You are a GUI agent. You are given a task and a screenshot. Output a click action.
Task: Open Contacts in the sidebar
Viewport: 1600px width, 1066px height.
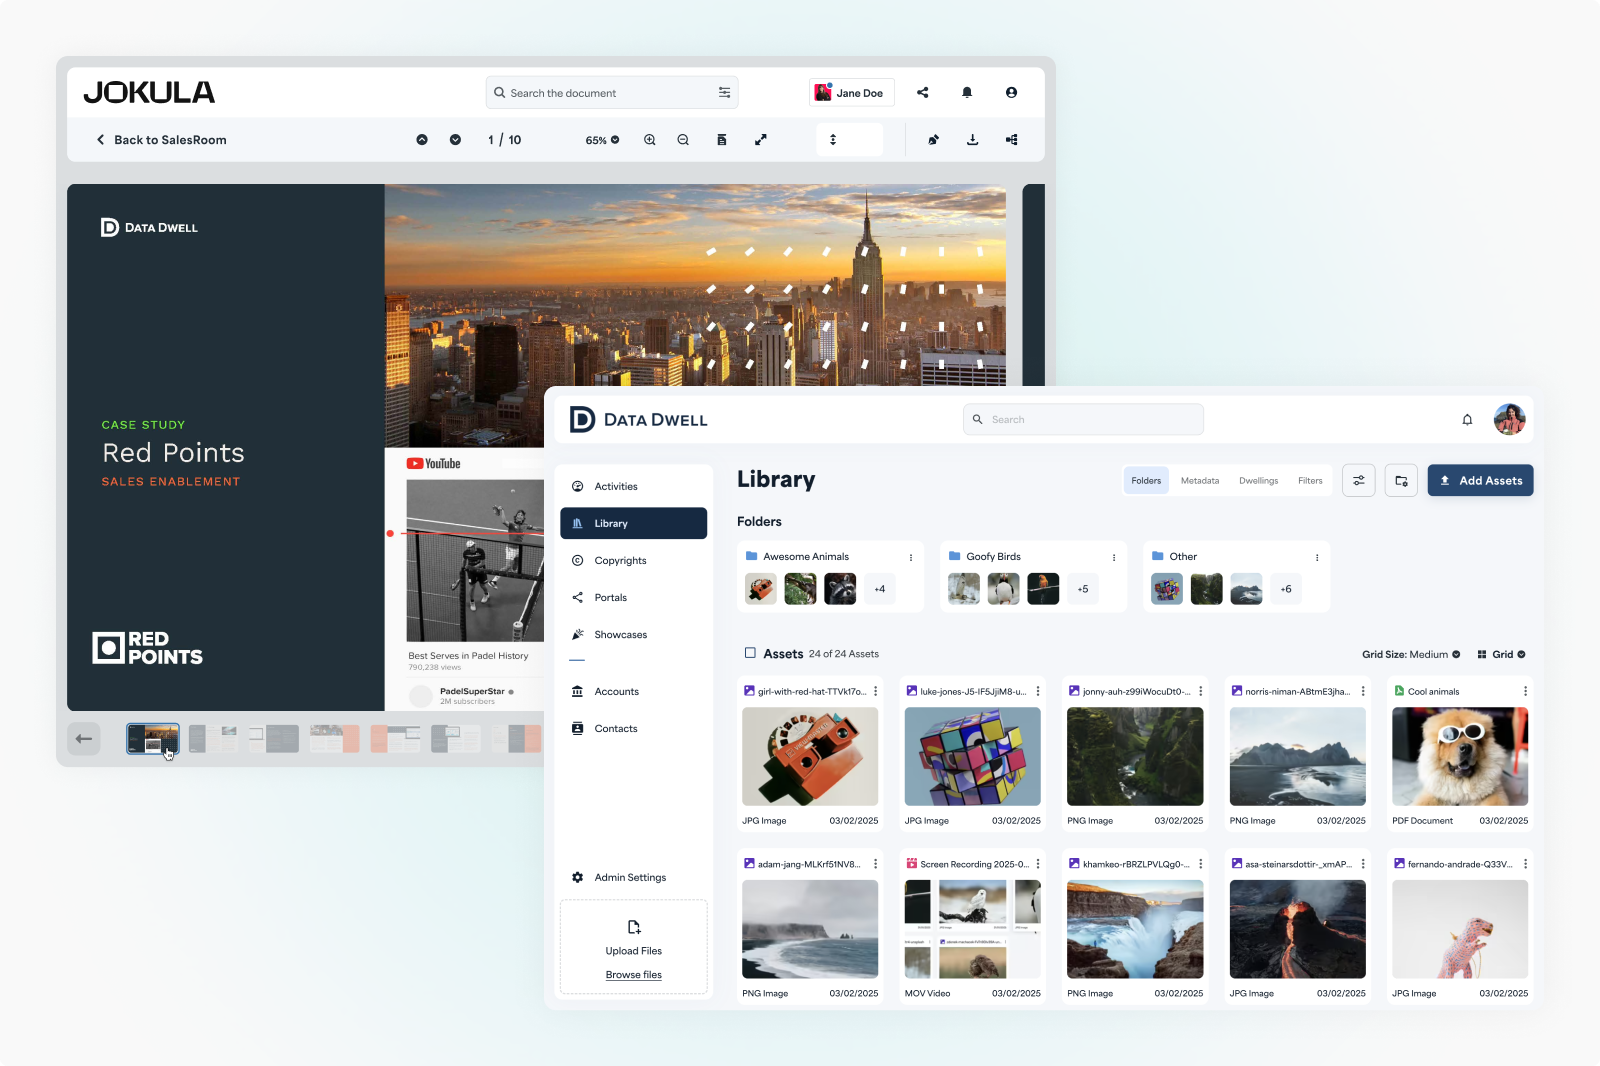coord(634,729)
